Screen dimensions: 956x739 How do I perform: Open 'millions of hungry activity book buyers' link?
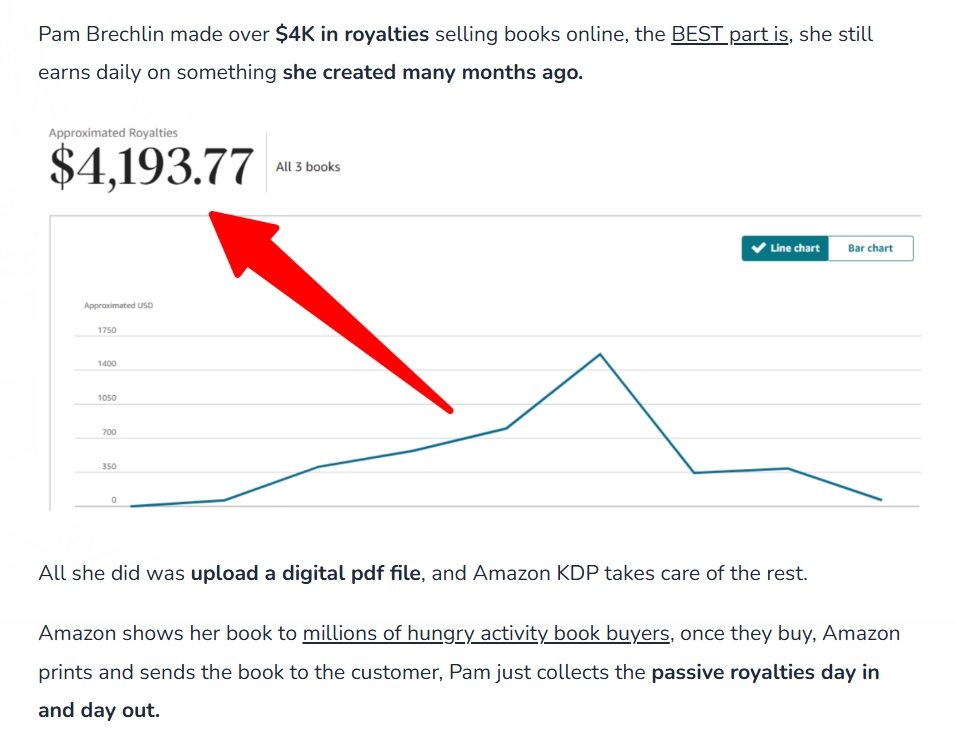(486, 634)
